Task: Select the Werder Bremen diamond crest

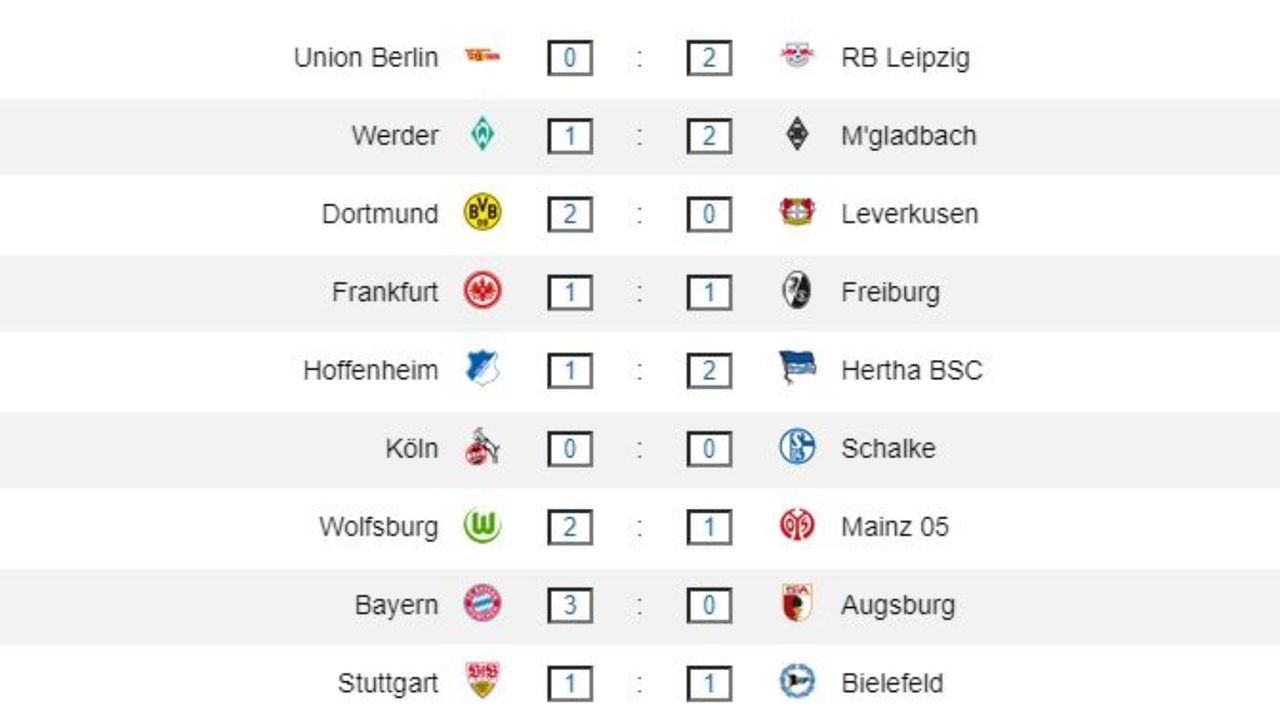Action: pos(482,135)
